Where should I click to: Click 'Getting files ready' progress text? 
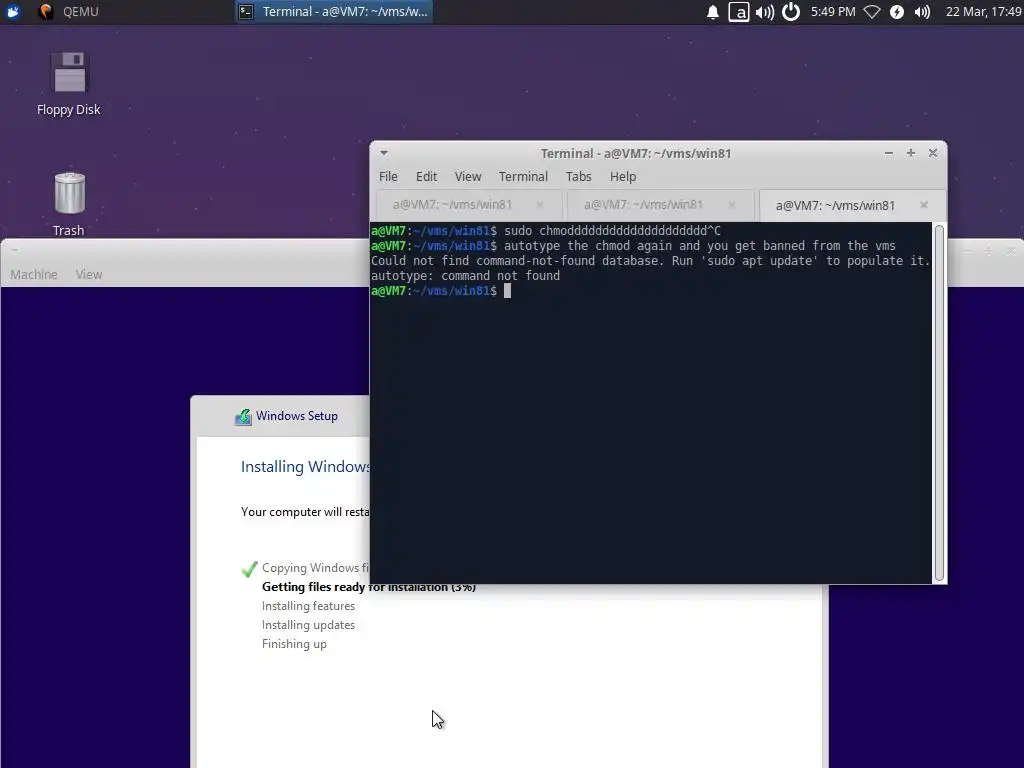pyautogui.click(x=368, y=587)
